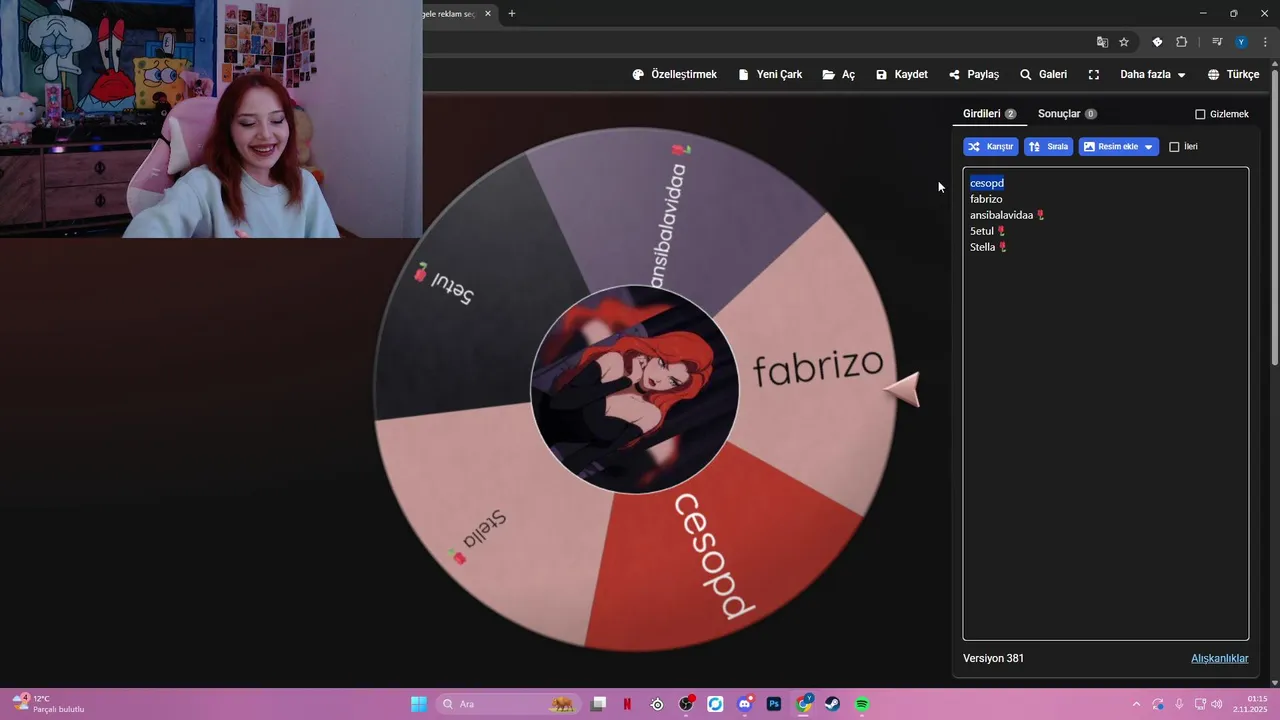Open the weather widget showing 12°C

click(48, 704)
